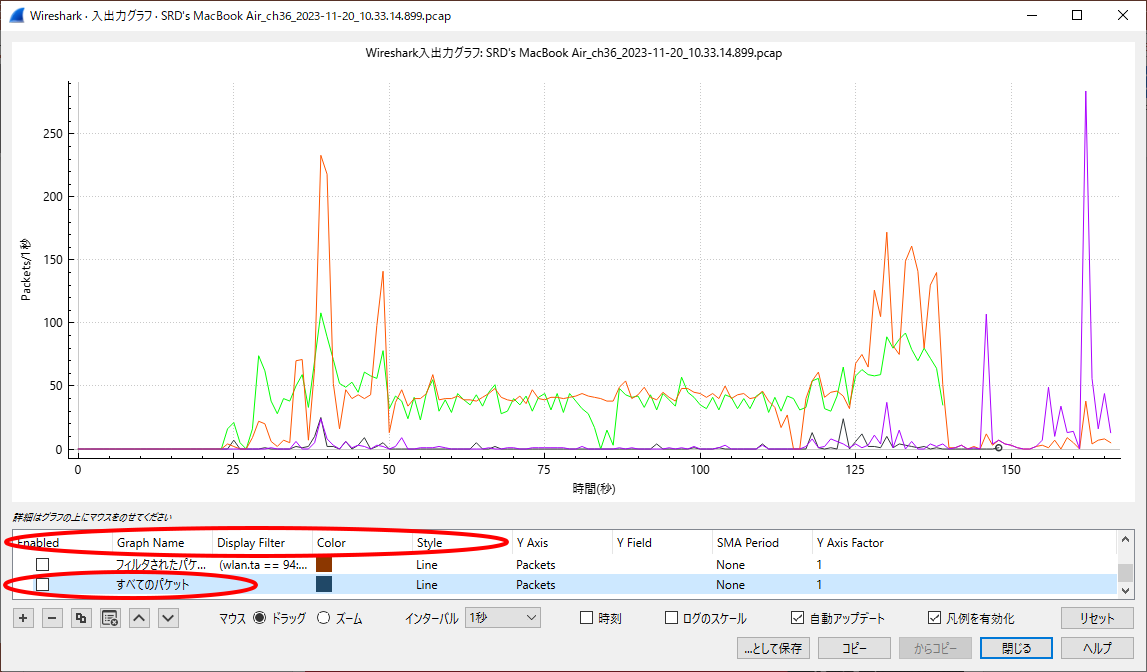Duplicate the selected graph with the copy icon
1147x672 pixels.
[81, 618]
